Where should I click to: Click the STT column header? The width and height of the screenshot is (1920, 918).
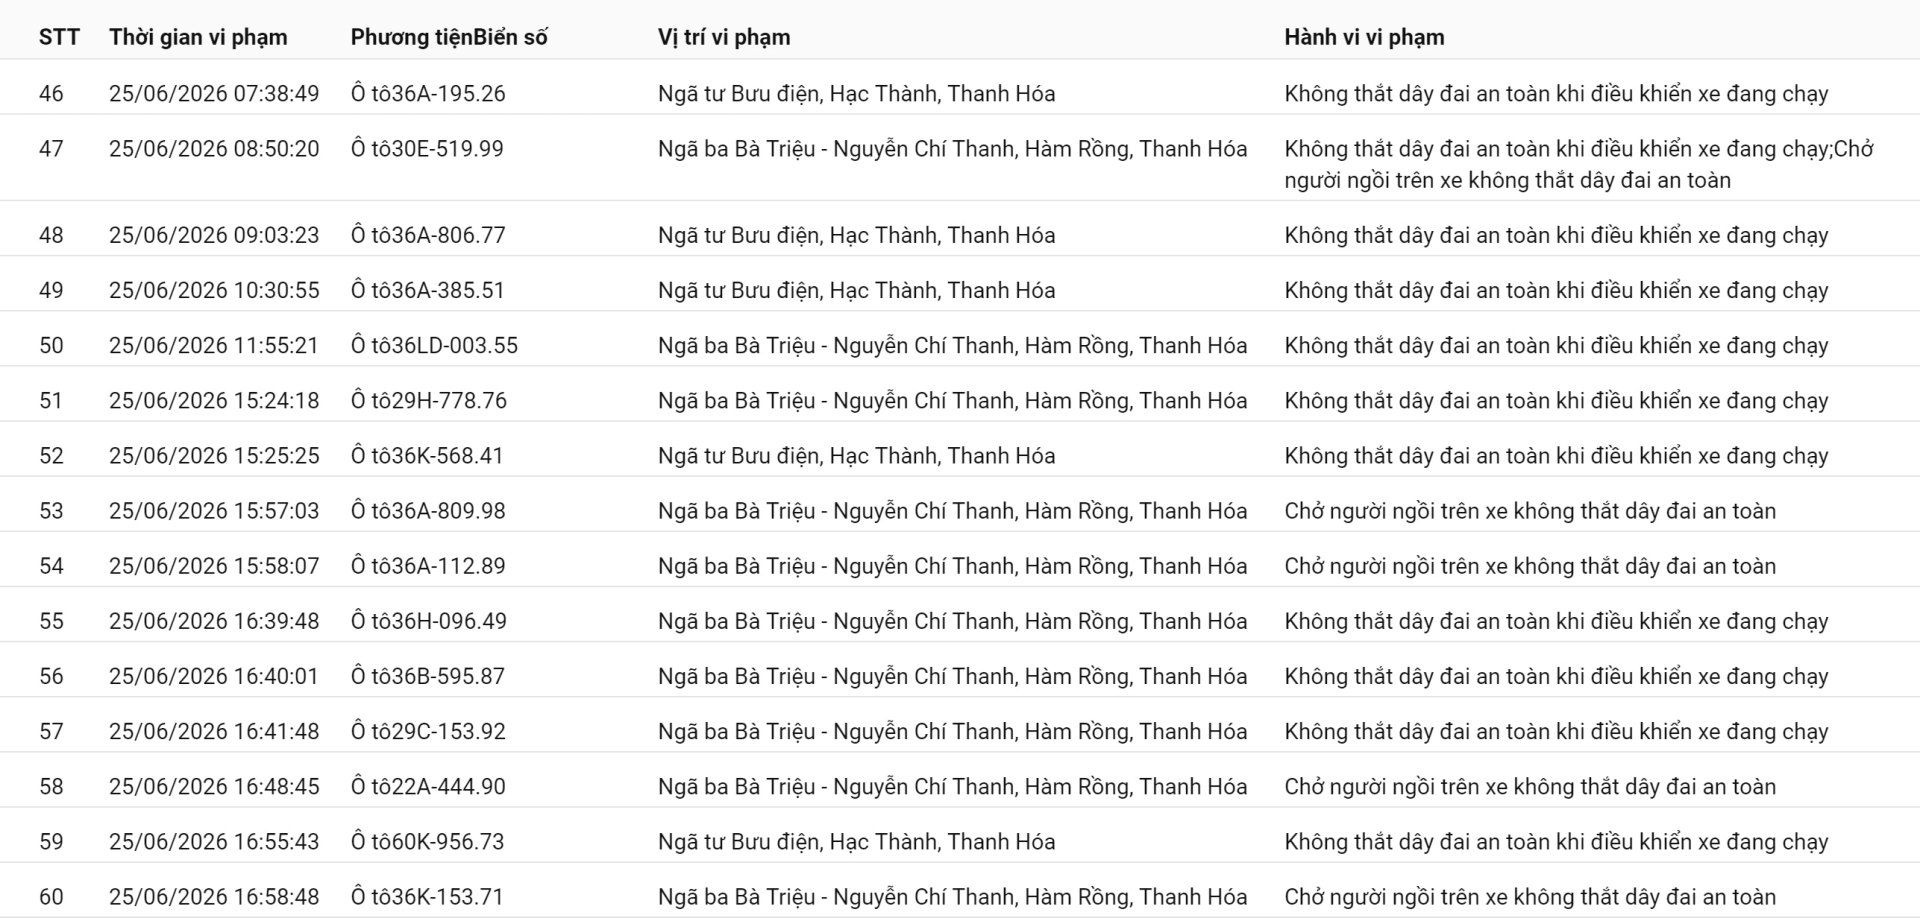[x=59, y=37]
